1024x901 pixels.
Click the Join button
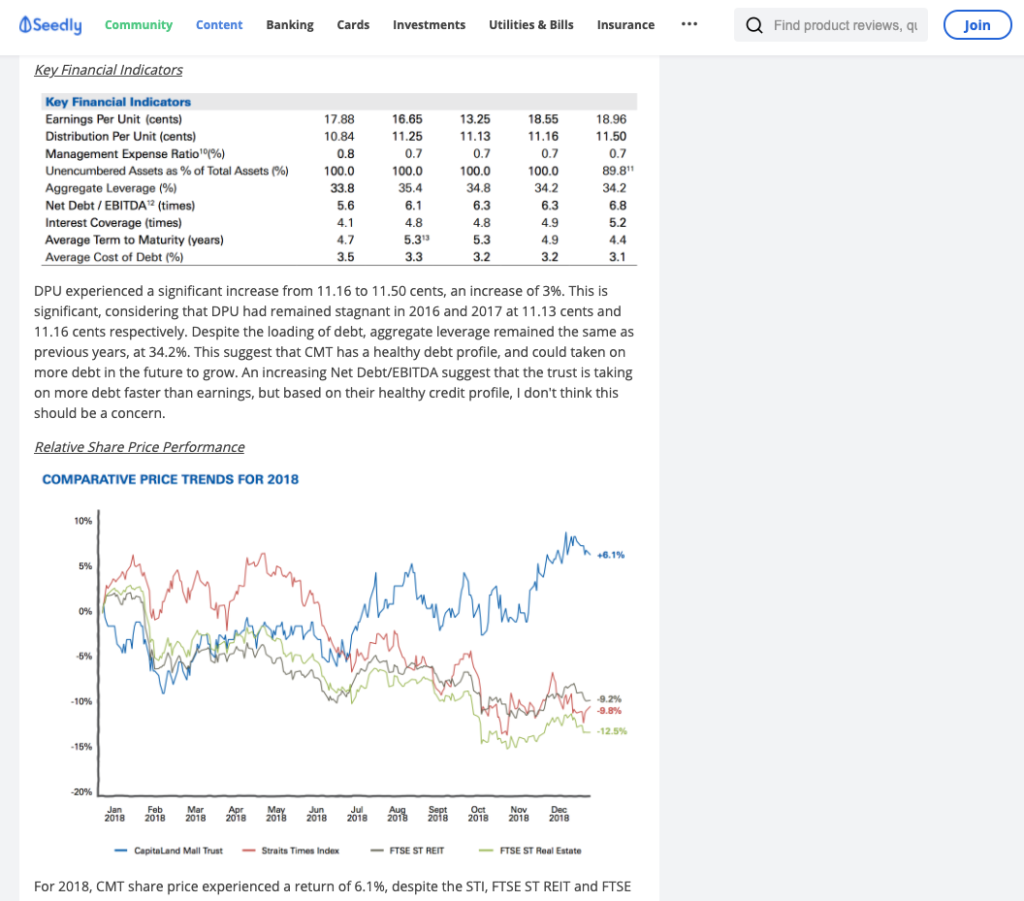(x=977, y=25)
